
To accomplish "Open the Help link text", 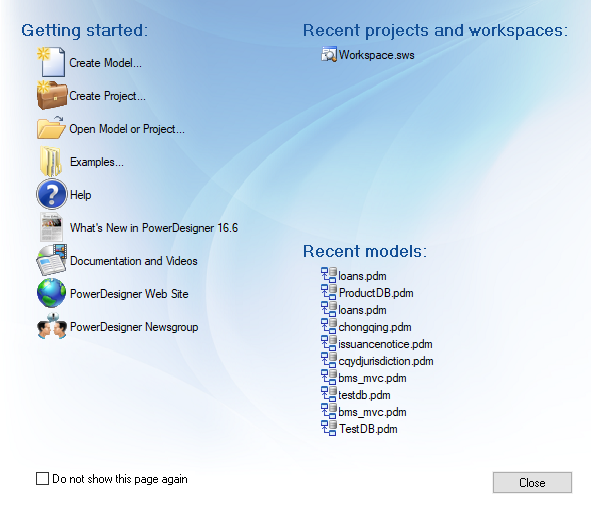I will click(x=81, y=195).
